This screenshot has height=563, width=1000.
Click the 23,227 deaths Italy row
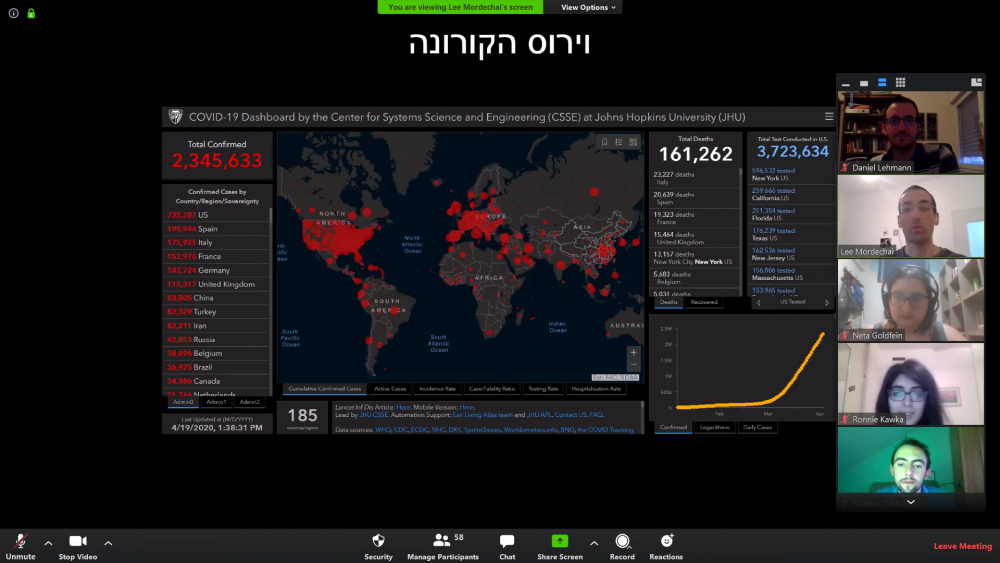695,178
